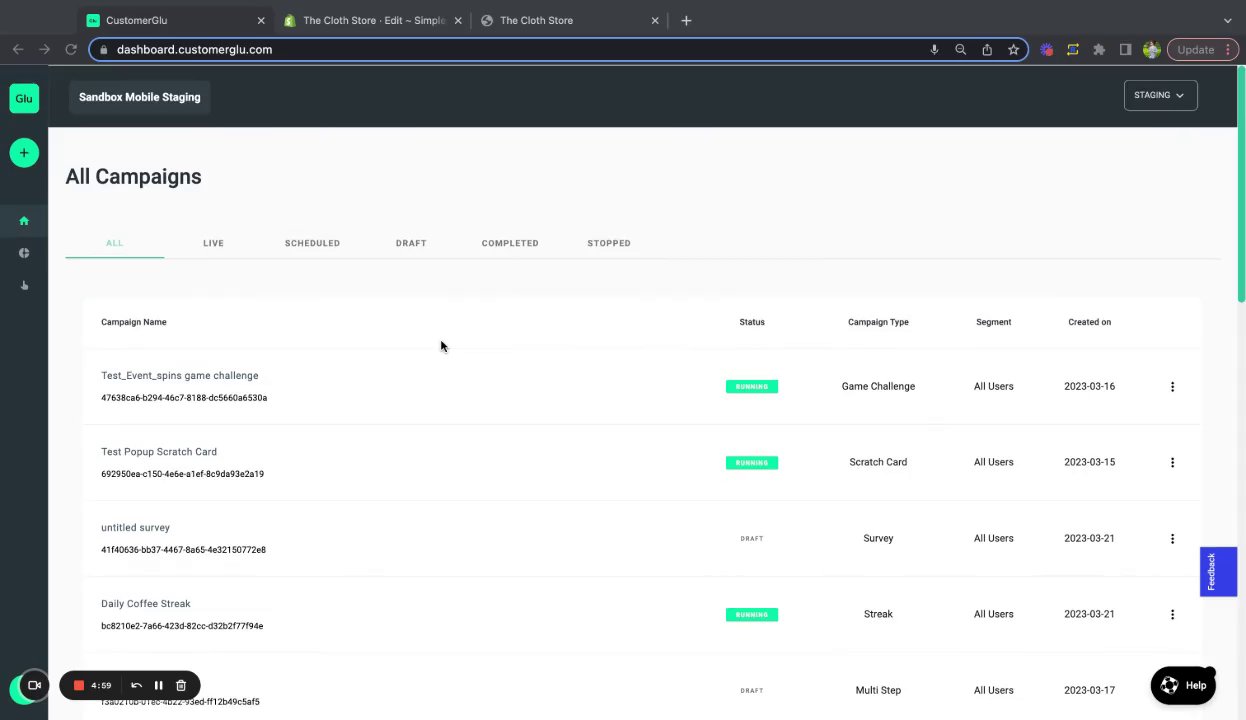Click the Segment column header
This screenshot has width=1246, height=720.
(x=994, y=322)
